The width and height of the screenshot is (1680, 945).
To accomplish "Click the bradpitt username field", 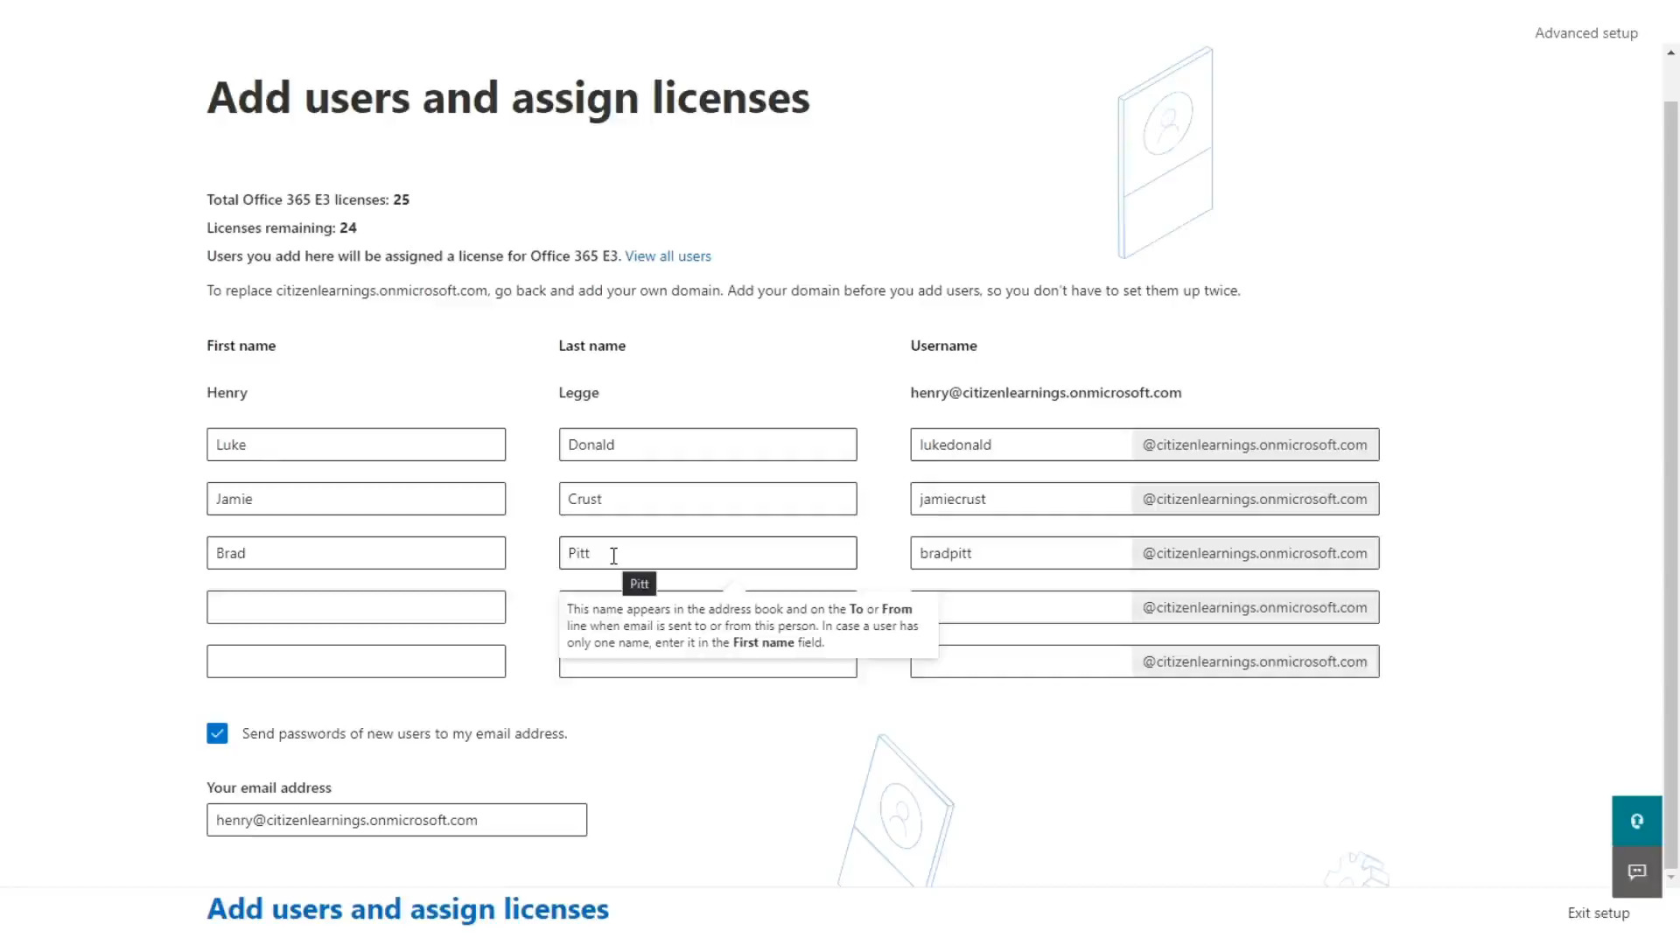I will (x=1020, y=553).
